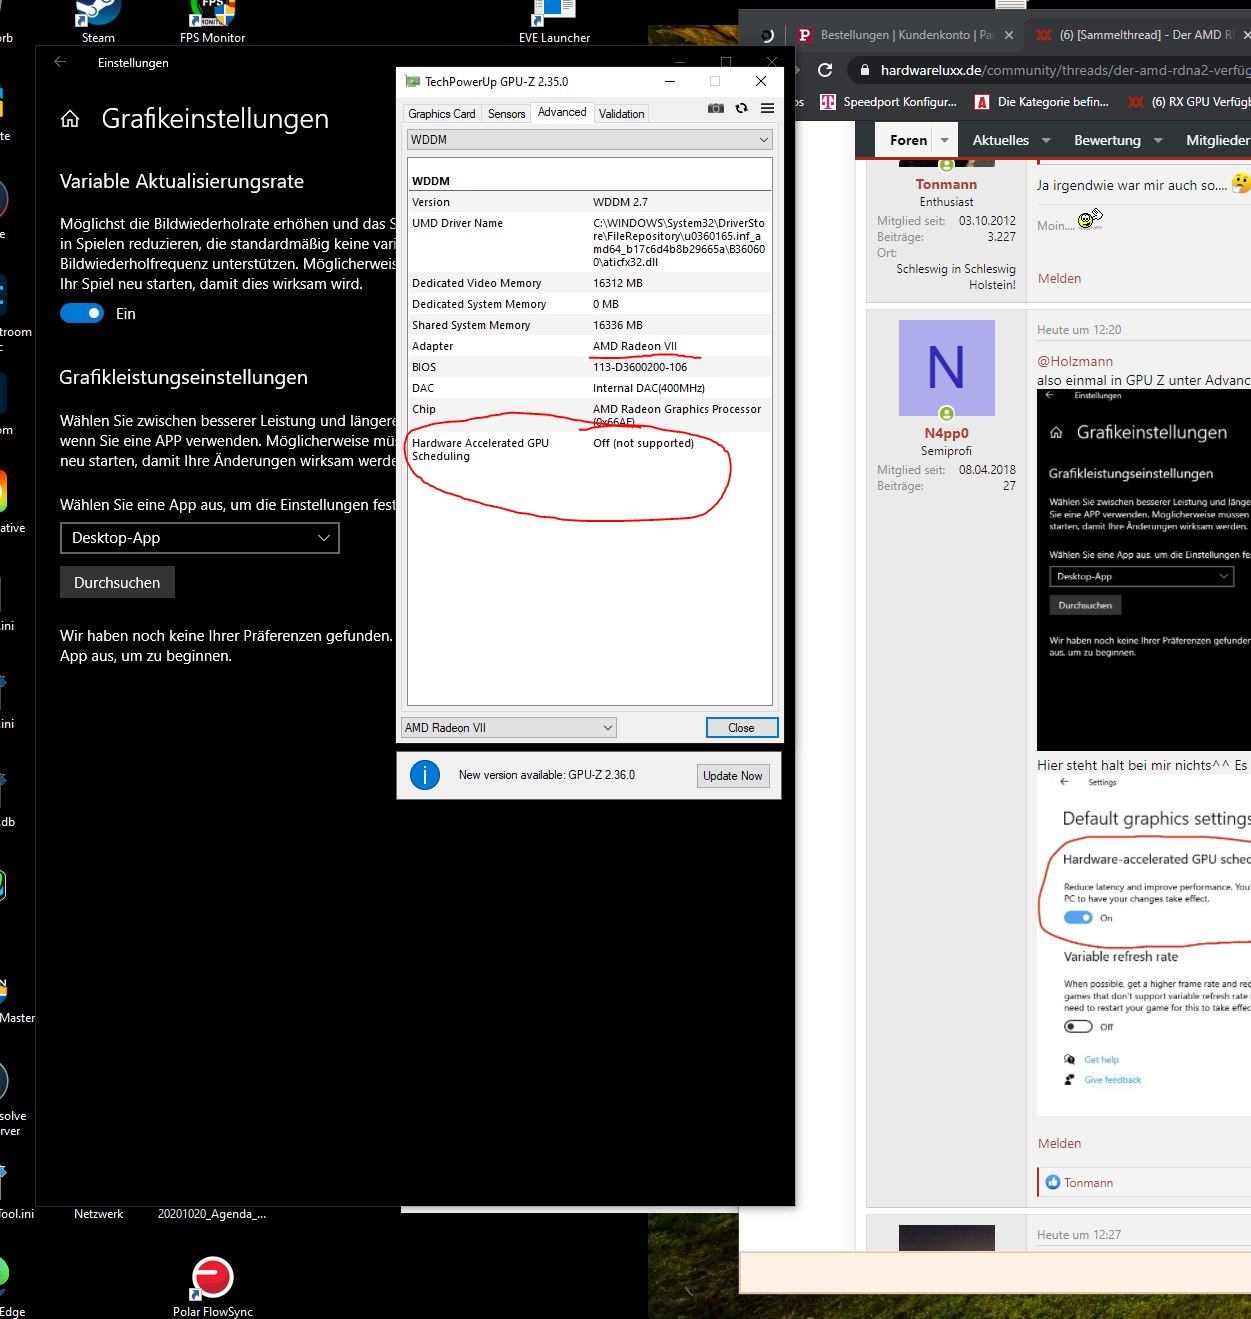Open the (6) RX GPU Verfügb bookmark
This screenshot has width=1251, height=1319.
tap(1189, 101)
